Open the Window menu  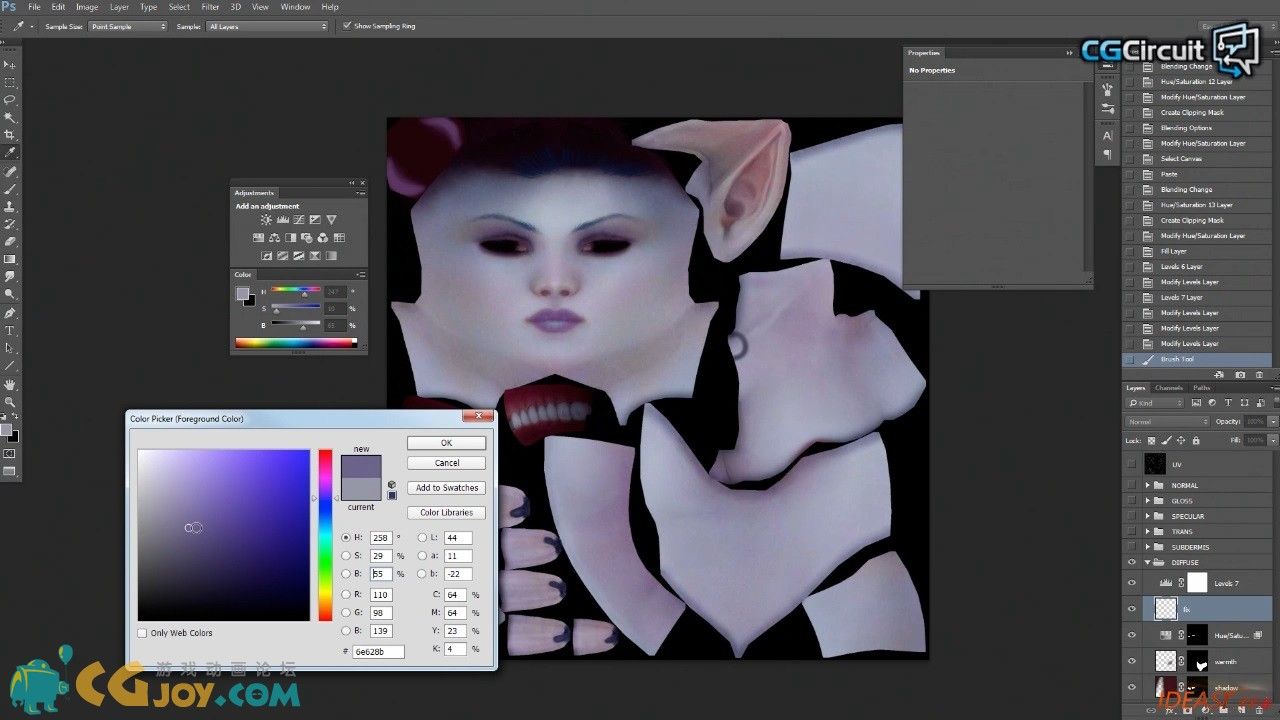click(295, 7)
